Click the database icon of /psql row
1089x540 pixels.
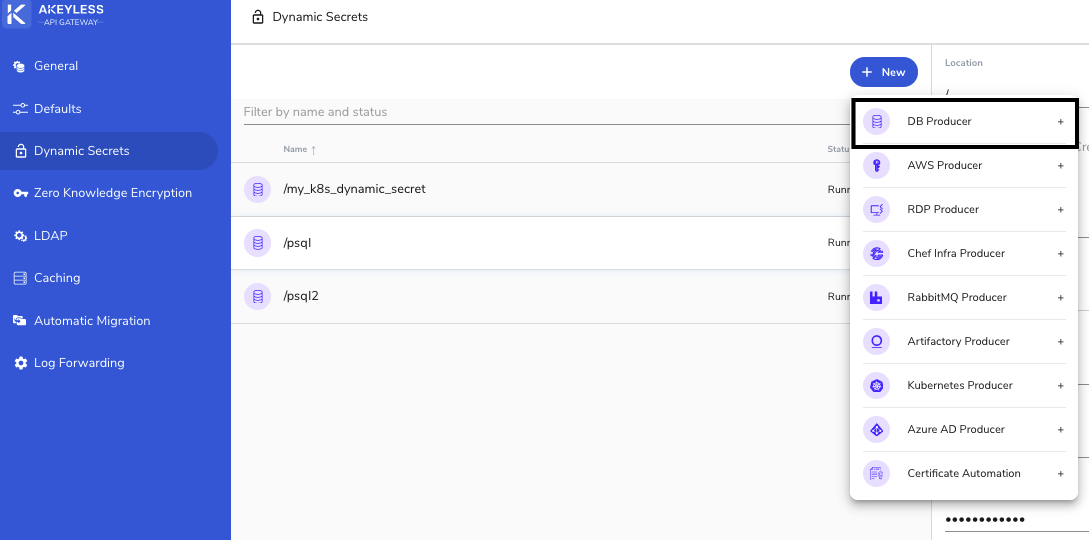(x=258, y=243)
